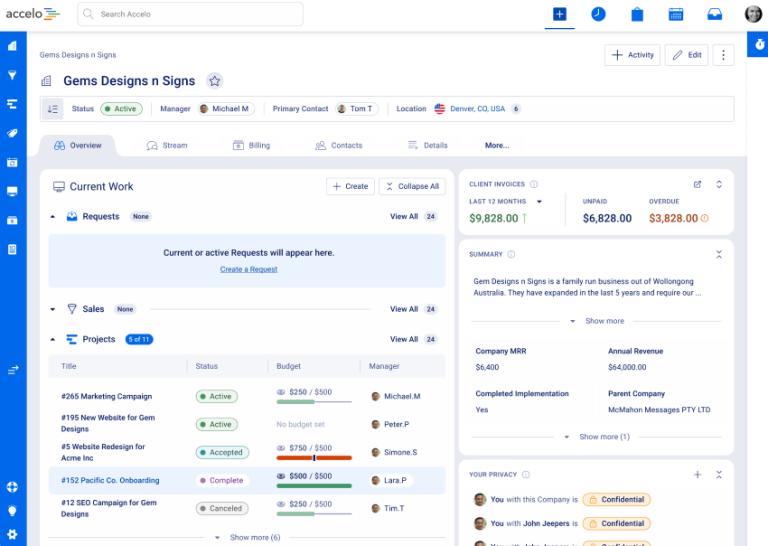Switch to the Billing tab
768x546 pixels.
tap(251, 145)
